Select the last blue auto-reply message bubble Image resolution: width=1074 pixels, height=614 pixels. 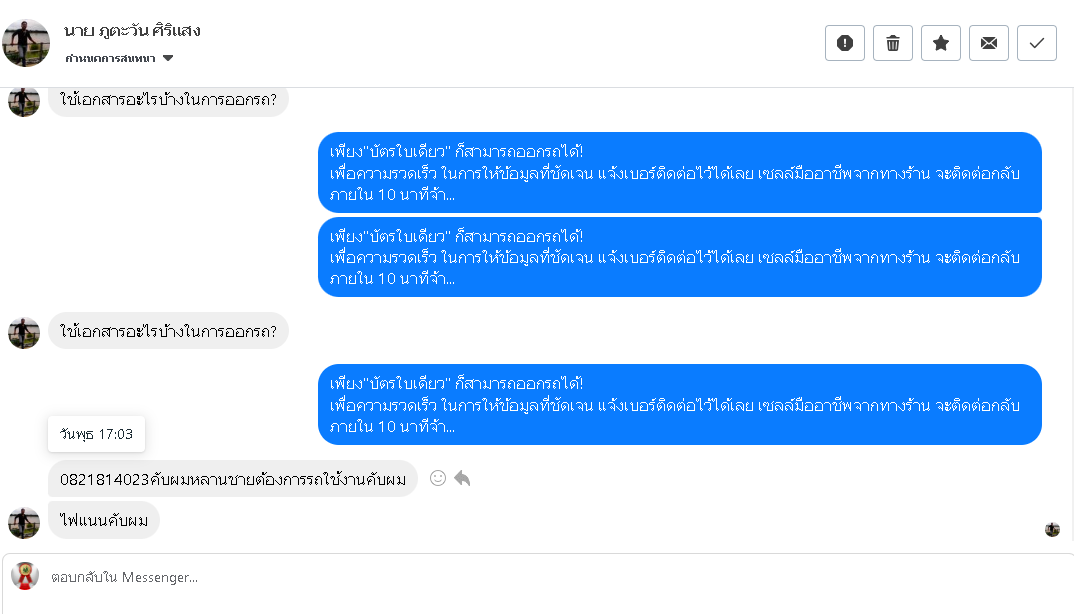point(679,404)
